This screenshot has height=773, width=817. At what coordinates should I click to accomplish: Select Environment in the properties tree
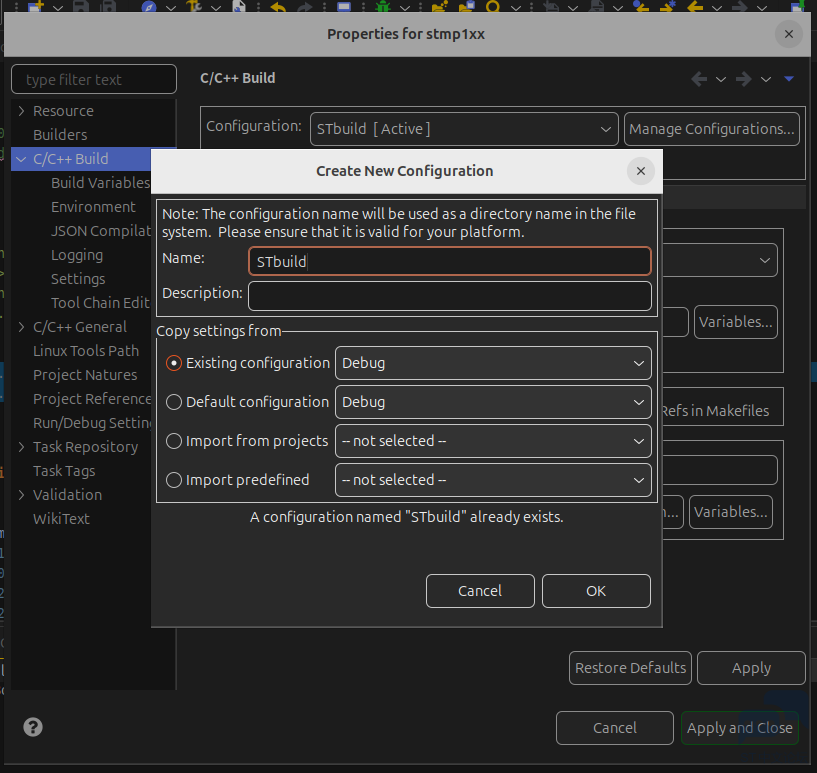pyautogui.click(x=93, y=207)
